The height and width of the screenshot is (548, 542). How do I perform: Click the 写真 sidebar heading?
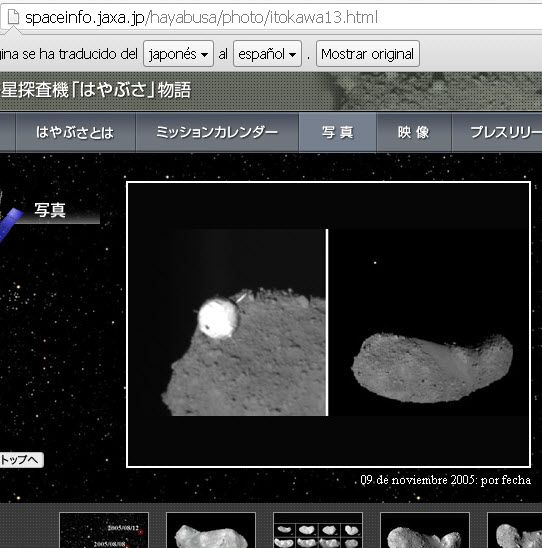click(50, 210)
